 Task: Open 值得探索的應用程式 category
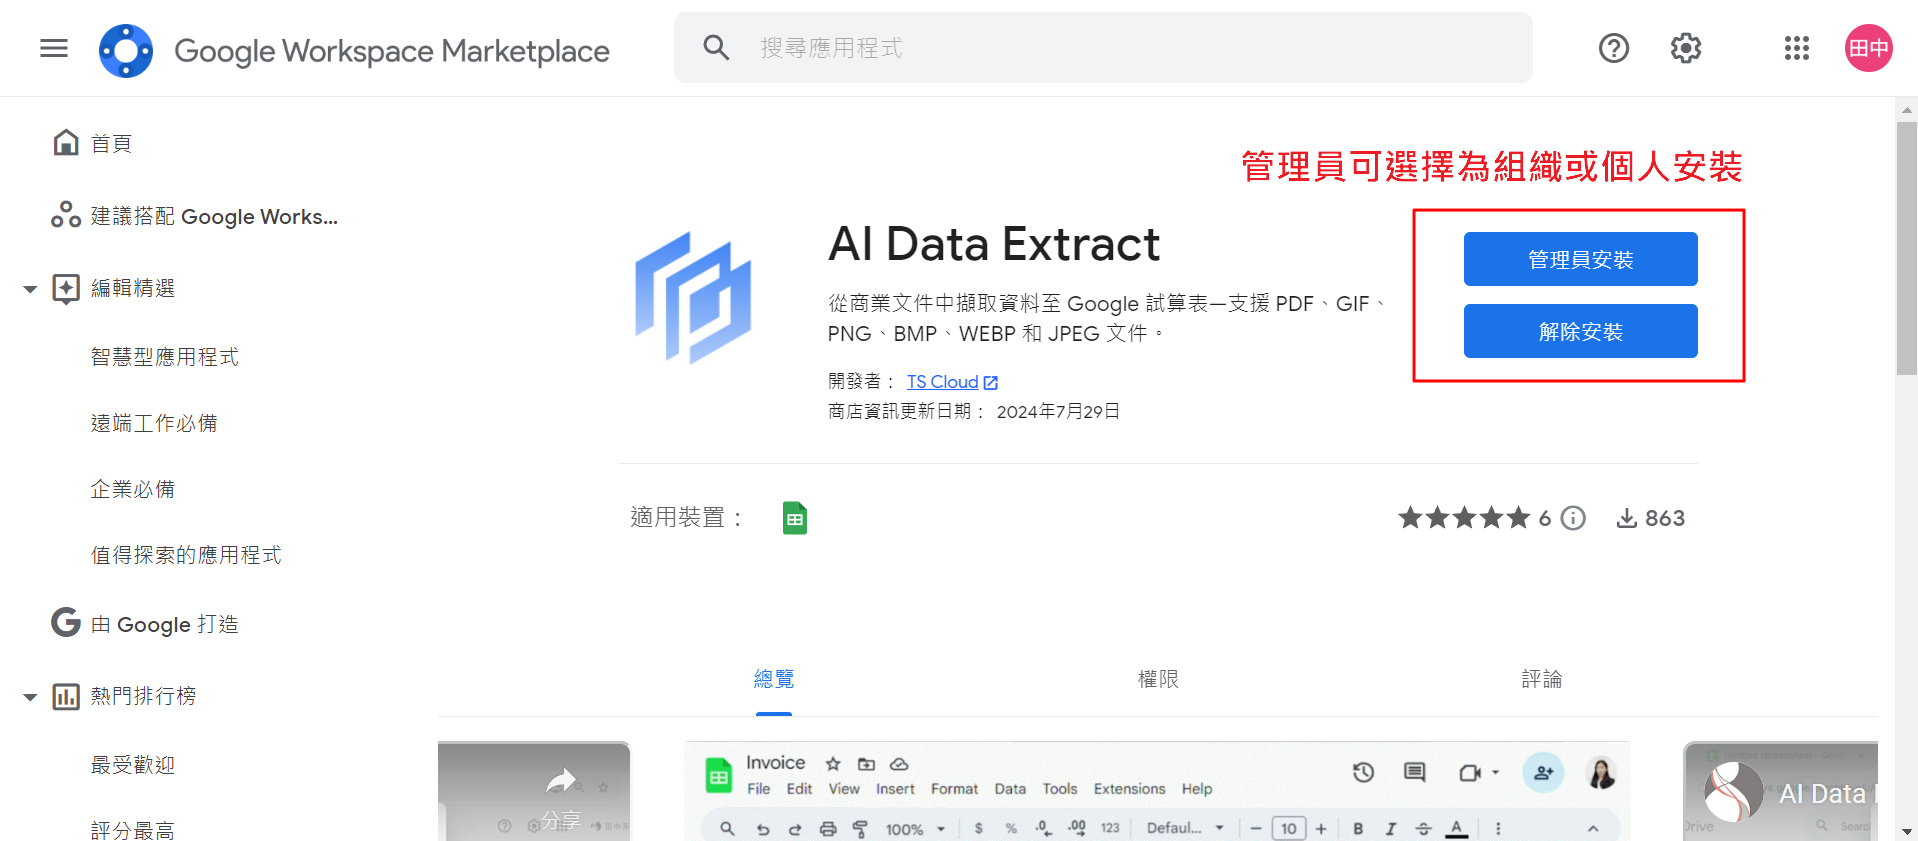pyautogui.click(x=186, y=555)
